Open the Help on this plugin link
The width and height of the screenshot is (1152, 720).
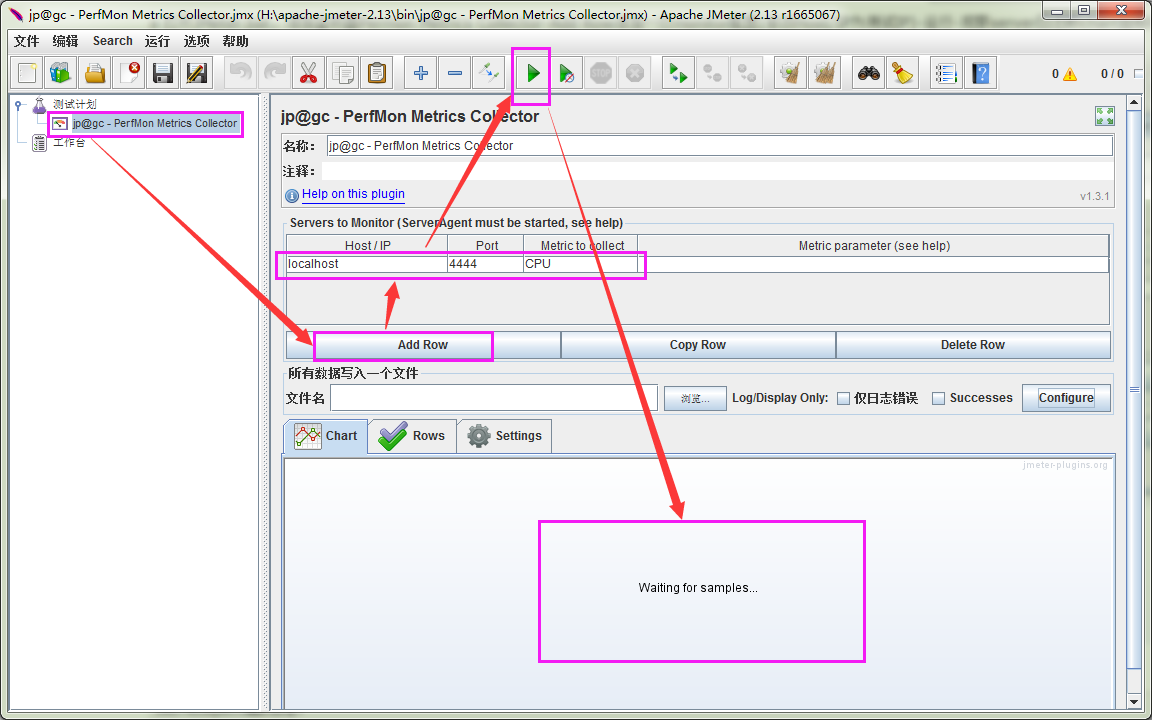point(353,194)
